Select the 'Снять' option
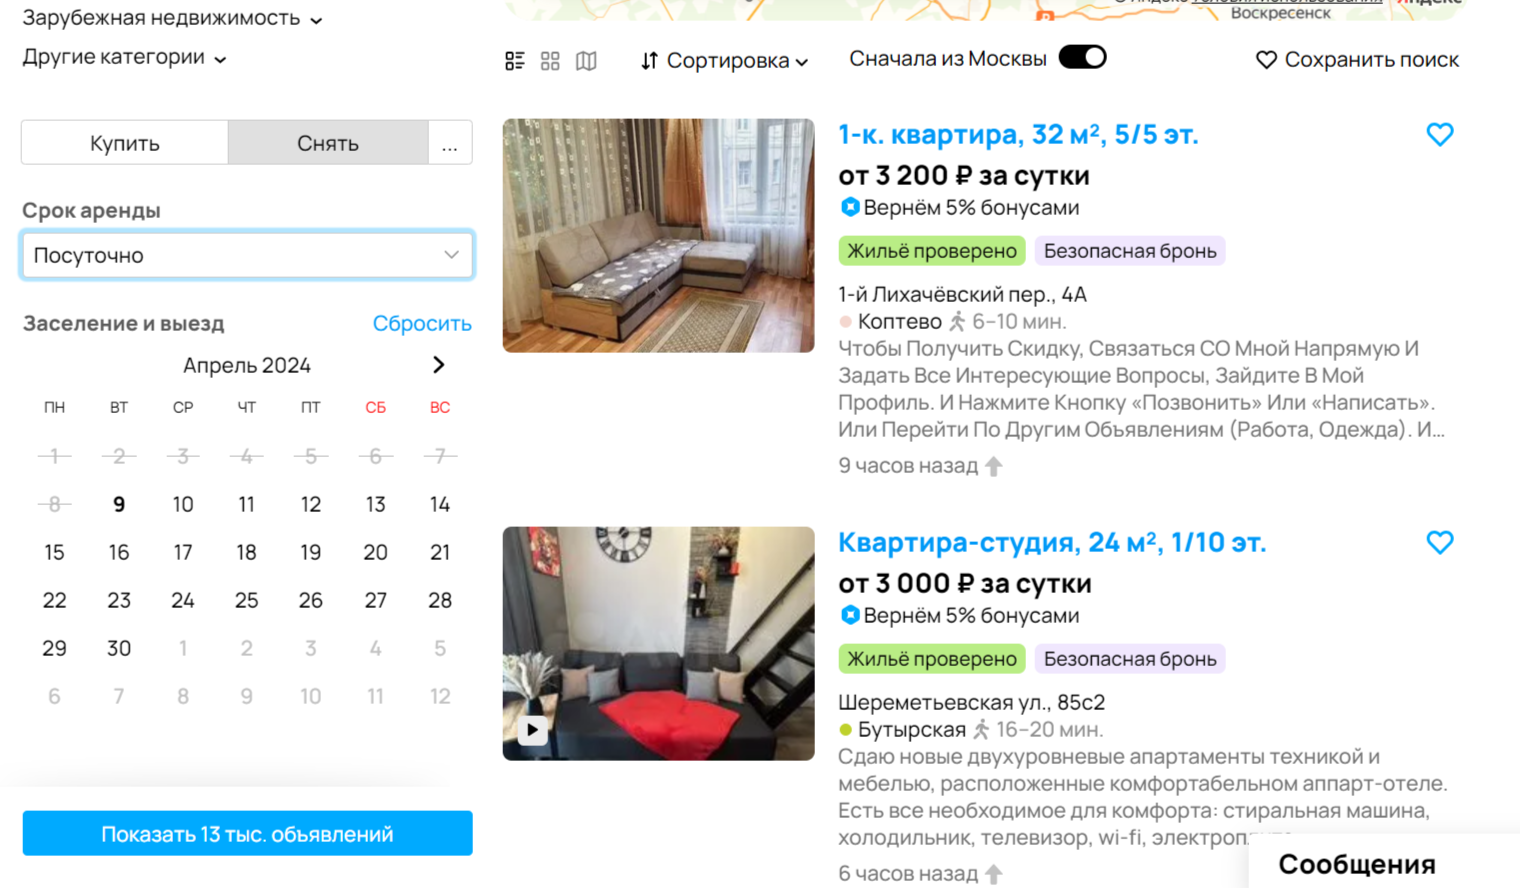 (x=327, y=143)
